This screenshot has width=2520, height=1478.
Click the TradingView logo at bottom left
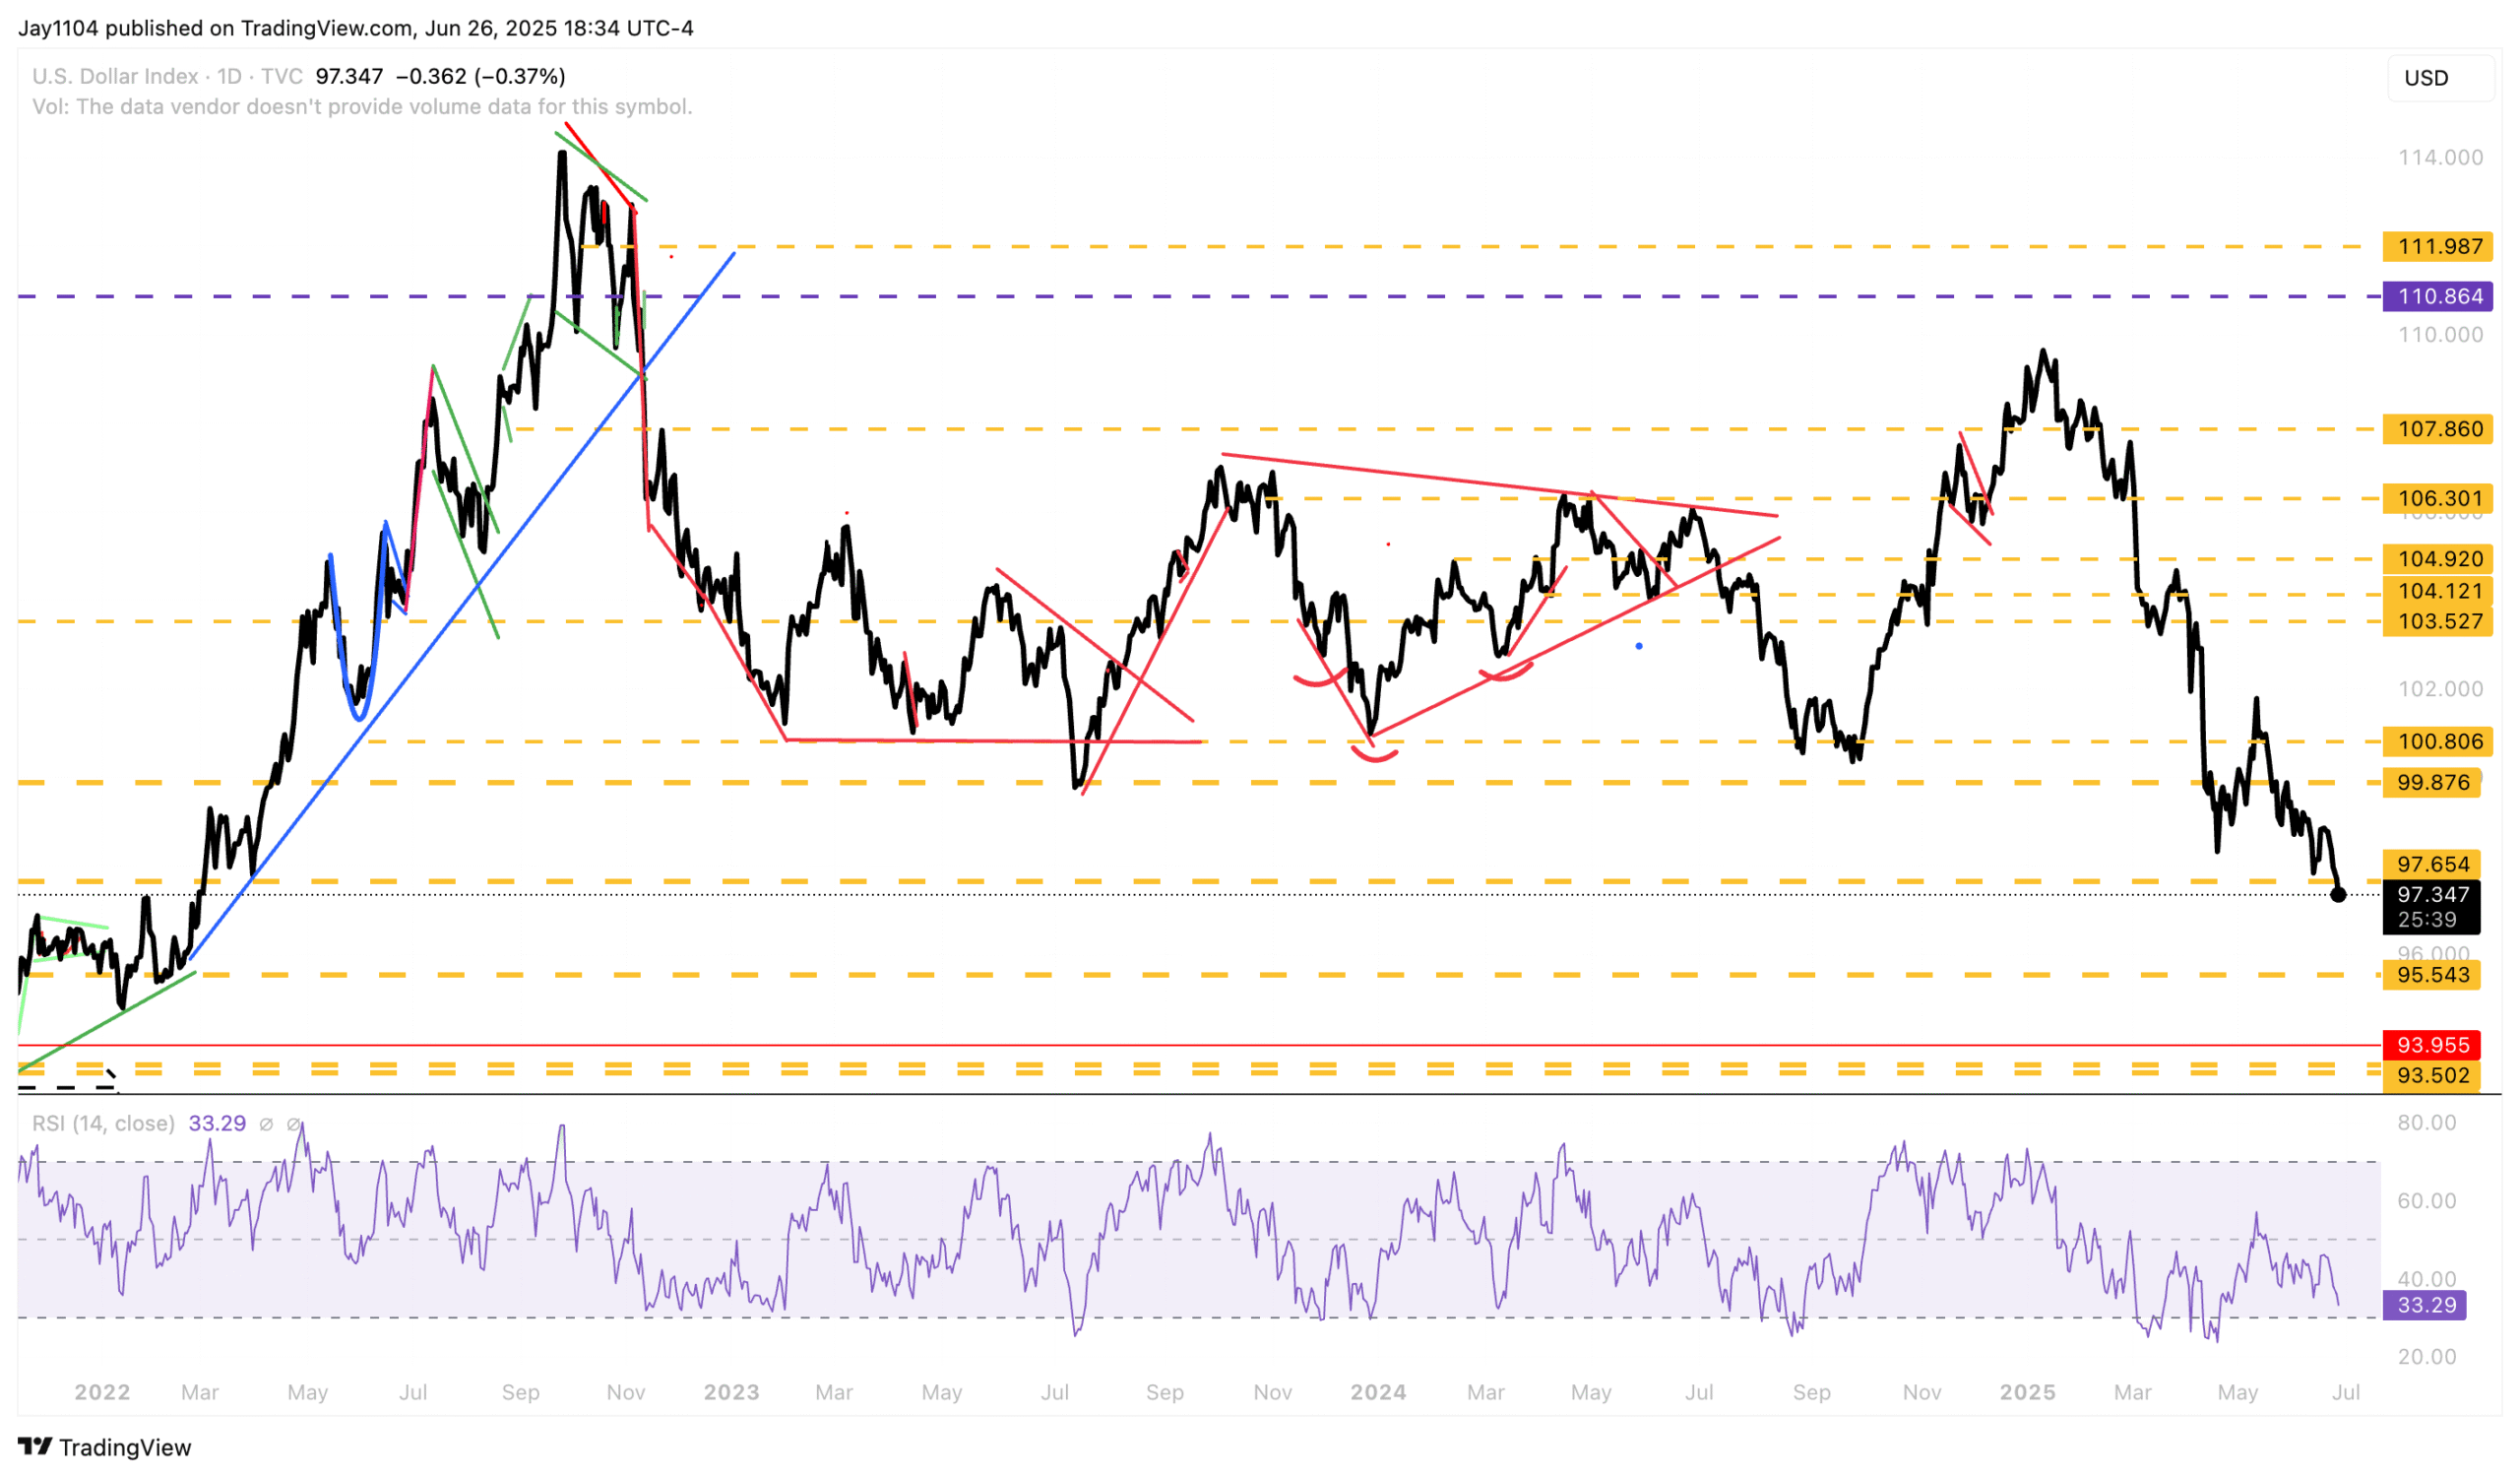[x=105, y=1447]
